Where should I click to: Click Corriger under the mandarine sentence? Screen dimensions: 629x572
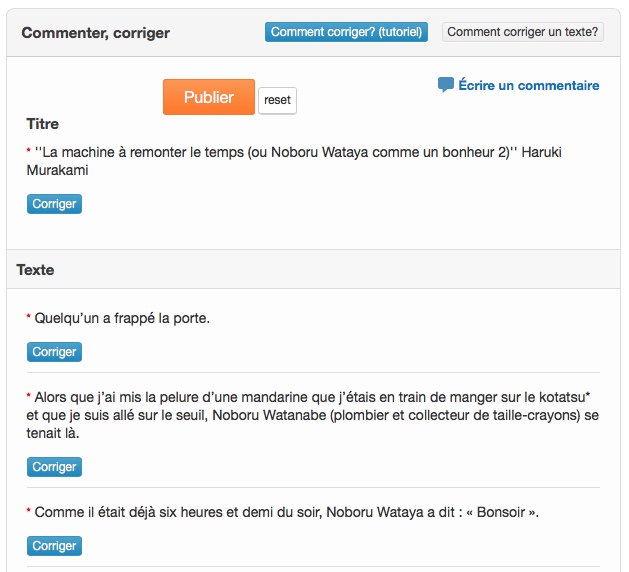54,467
